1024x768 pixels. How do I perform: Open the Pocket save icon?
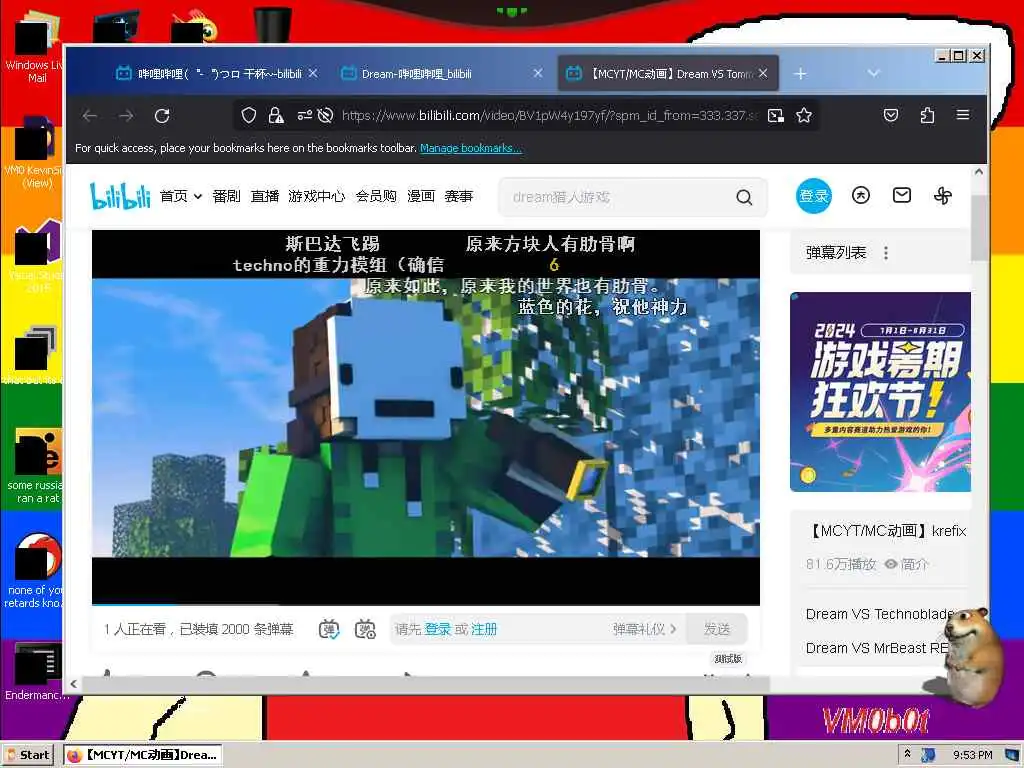[x=891, y=116]
